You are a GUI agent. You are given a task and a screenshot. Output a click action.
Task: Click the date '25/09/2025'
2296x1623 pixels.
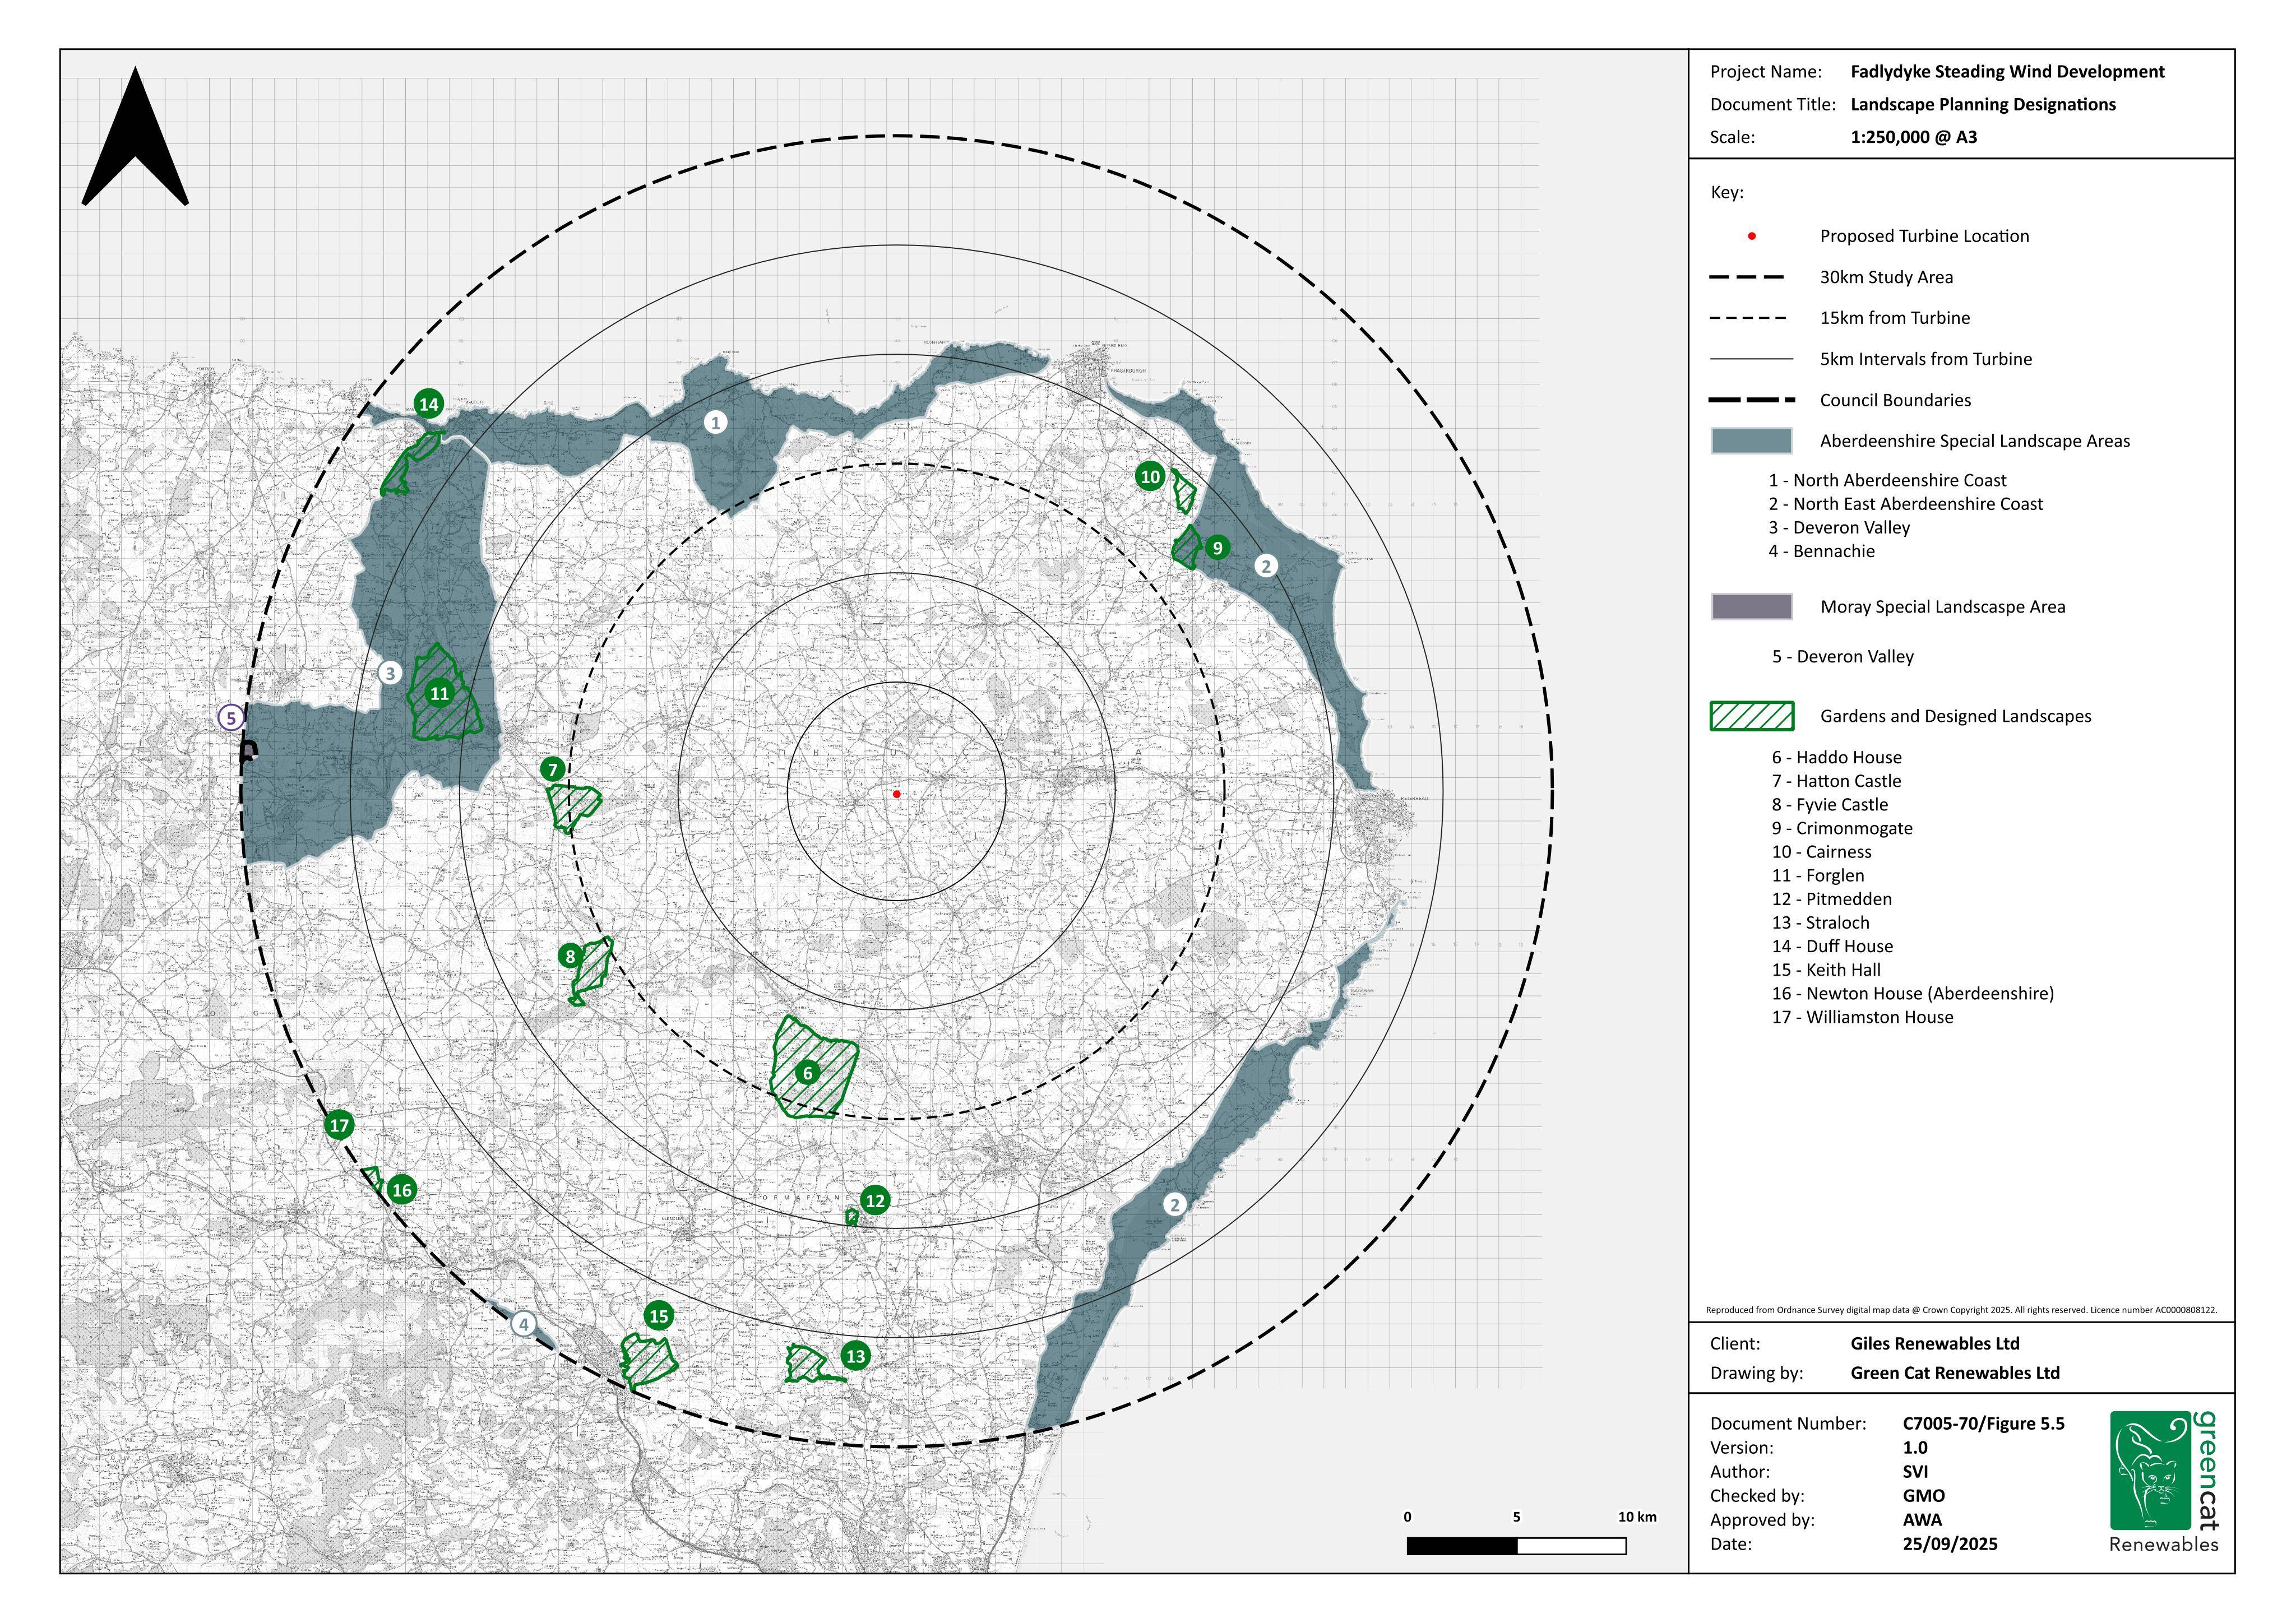point(1949,1544)
